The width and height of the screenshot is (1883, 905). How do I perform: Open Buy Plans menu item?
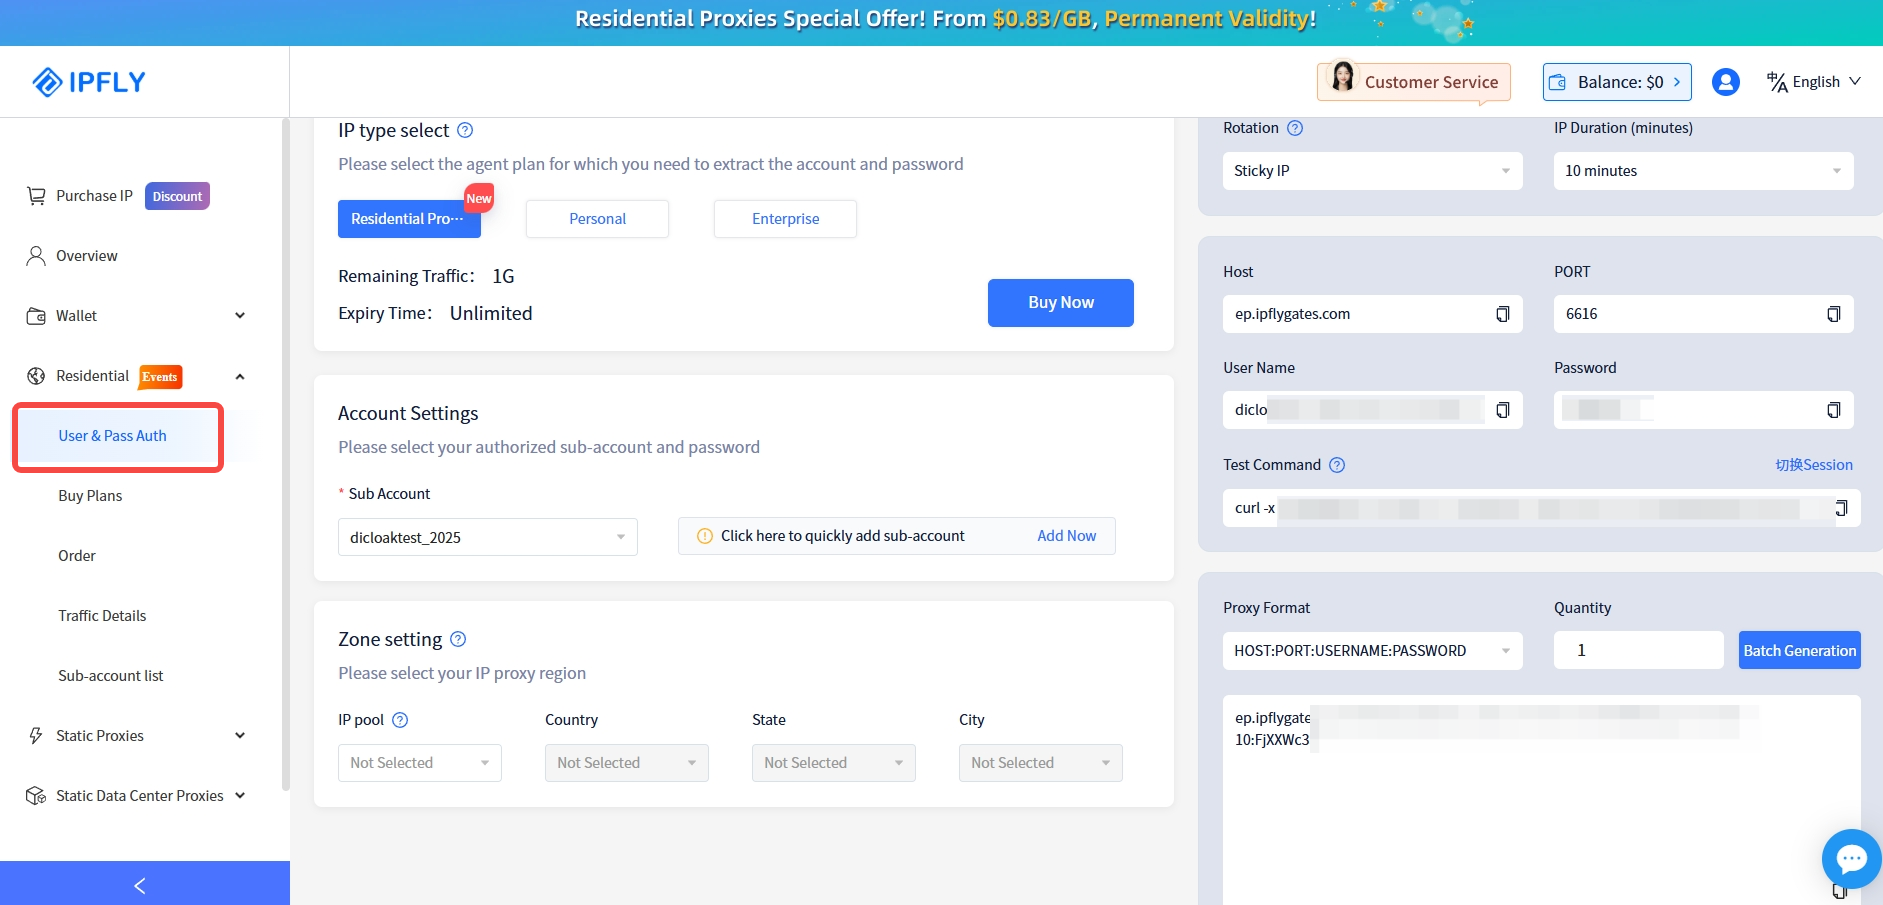90,496
